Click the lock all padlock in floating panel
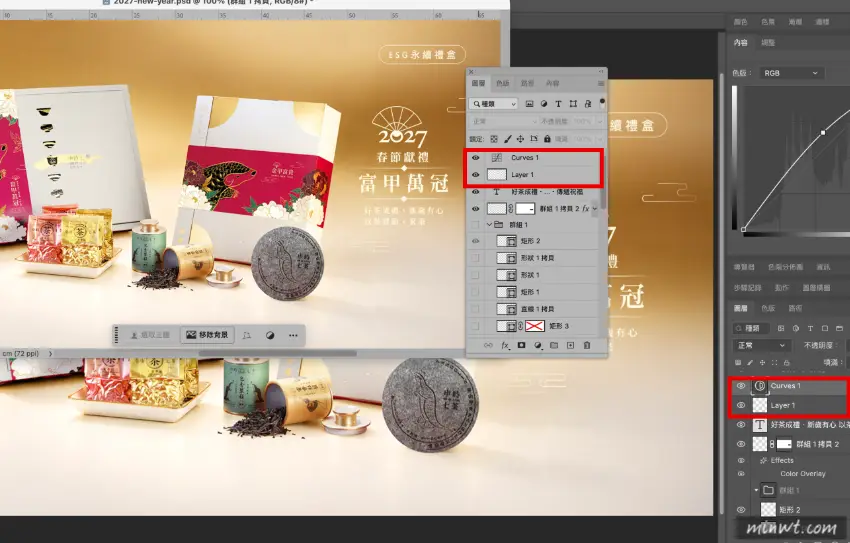 pos(547,139)
